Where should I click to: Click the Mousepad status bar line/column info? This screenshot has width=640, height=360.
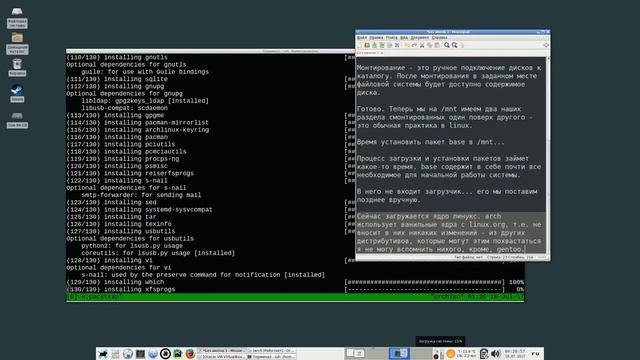(510, 258)
